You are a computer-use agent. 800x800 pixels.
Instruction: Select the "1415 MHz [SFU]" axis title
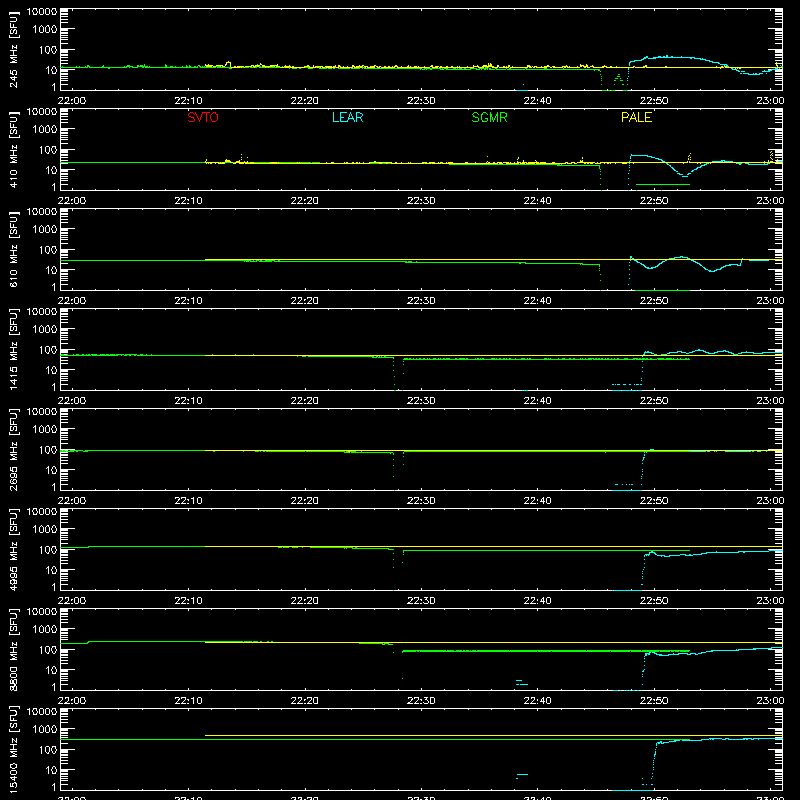pyautogui.click(x=14, y=350)
